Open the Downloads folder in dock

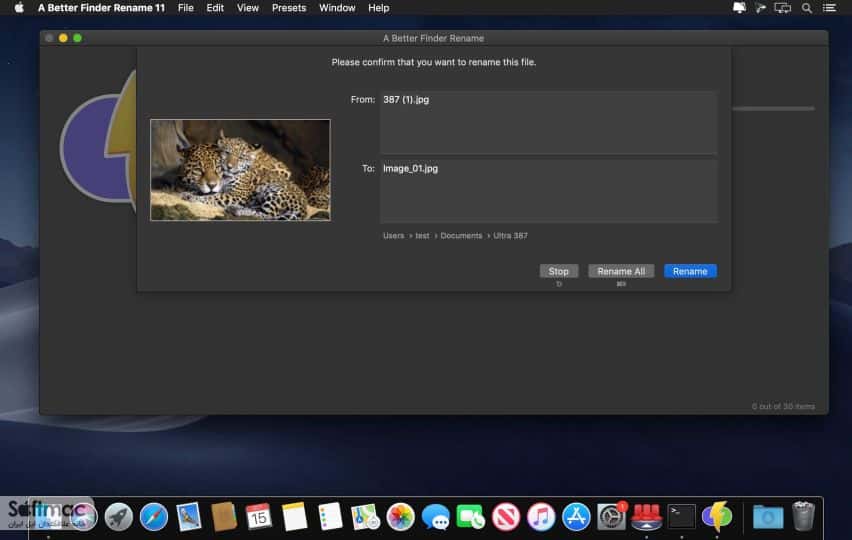pos(768,517)
